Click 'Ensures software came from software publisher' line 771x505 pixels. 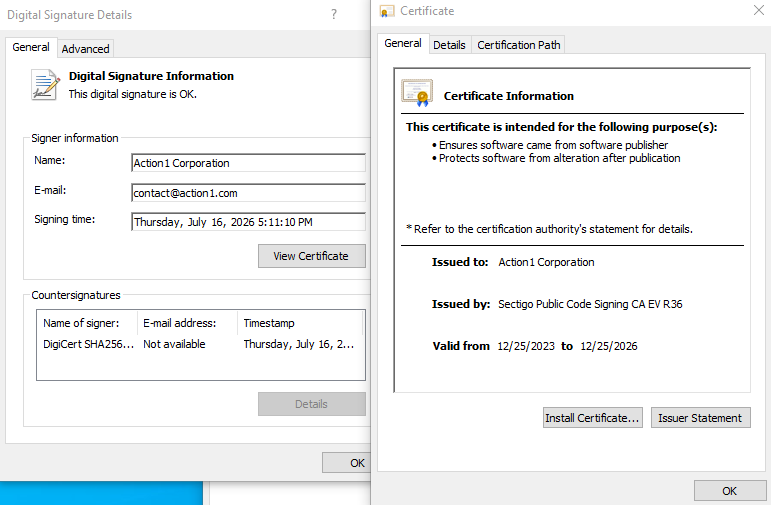[x=553, y=145]
